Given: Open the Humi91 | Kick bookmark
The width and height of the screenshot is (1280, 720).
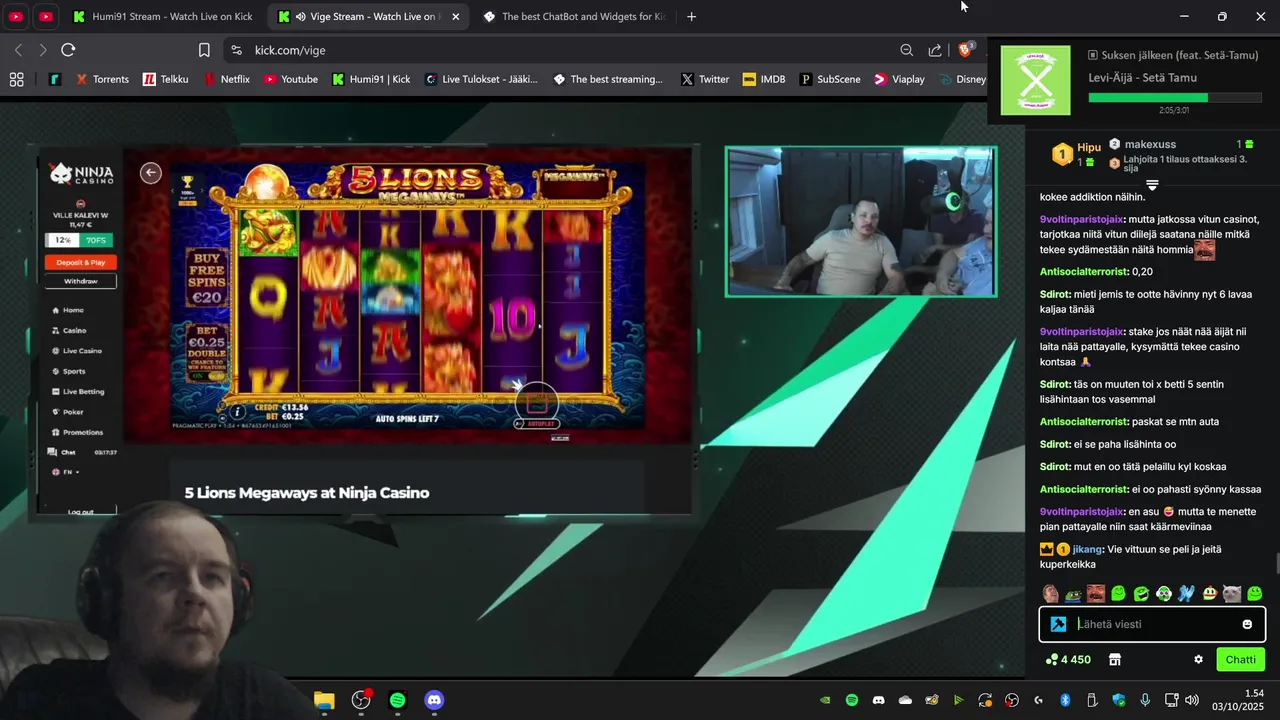Looking at the screenshot, I should tap(371, 79).
